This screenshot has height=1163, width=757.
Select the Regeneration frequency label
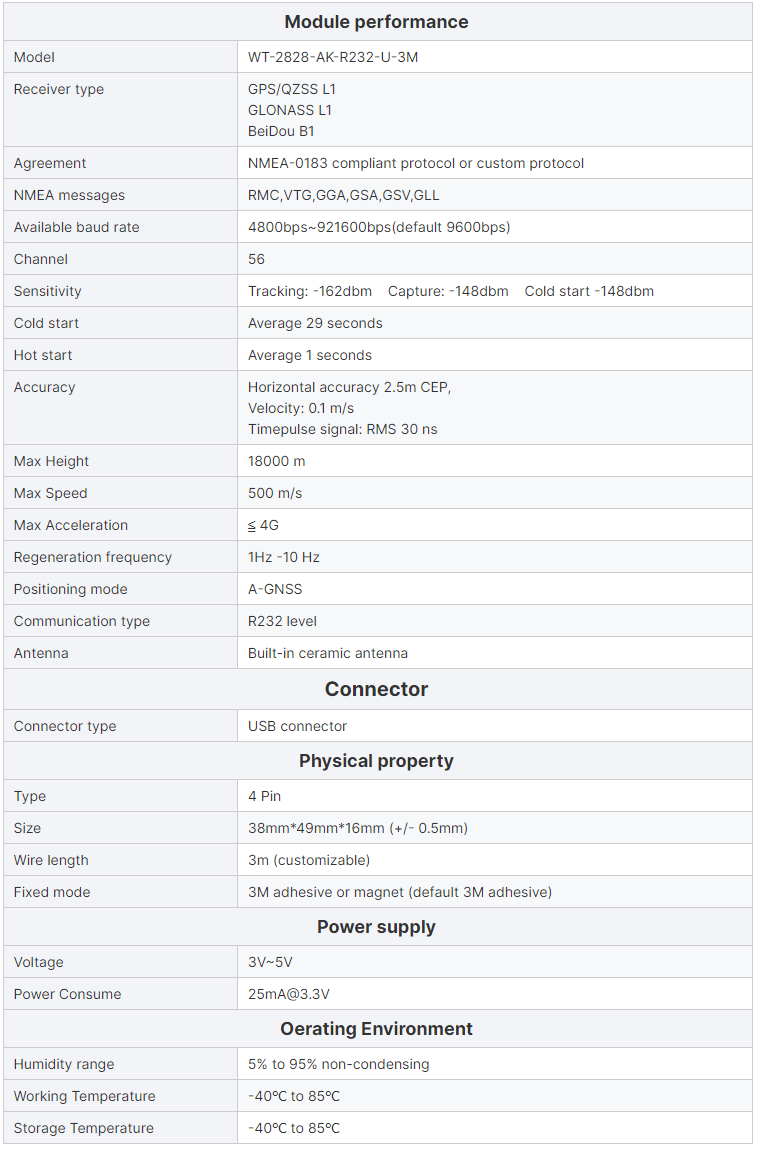click(x=93, y=557)
